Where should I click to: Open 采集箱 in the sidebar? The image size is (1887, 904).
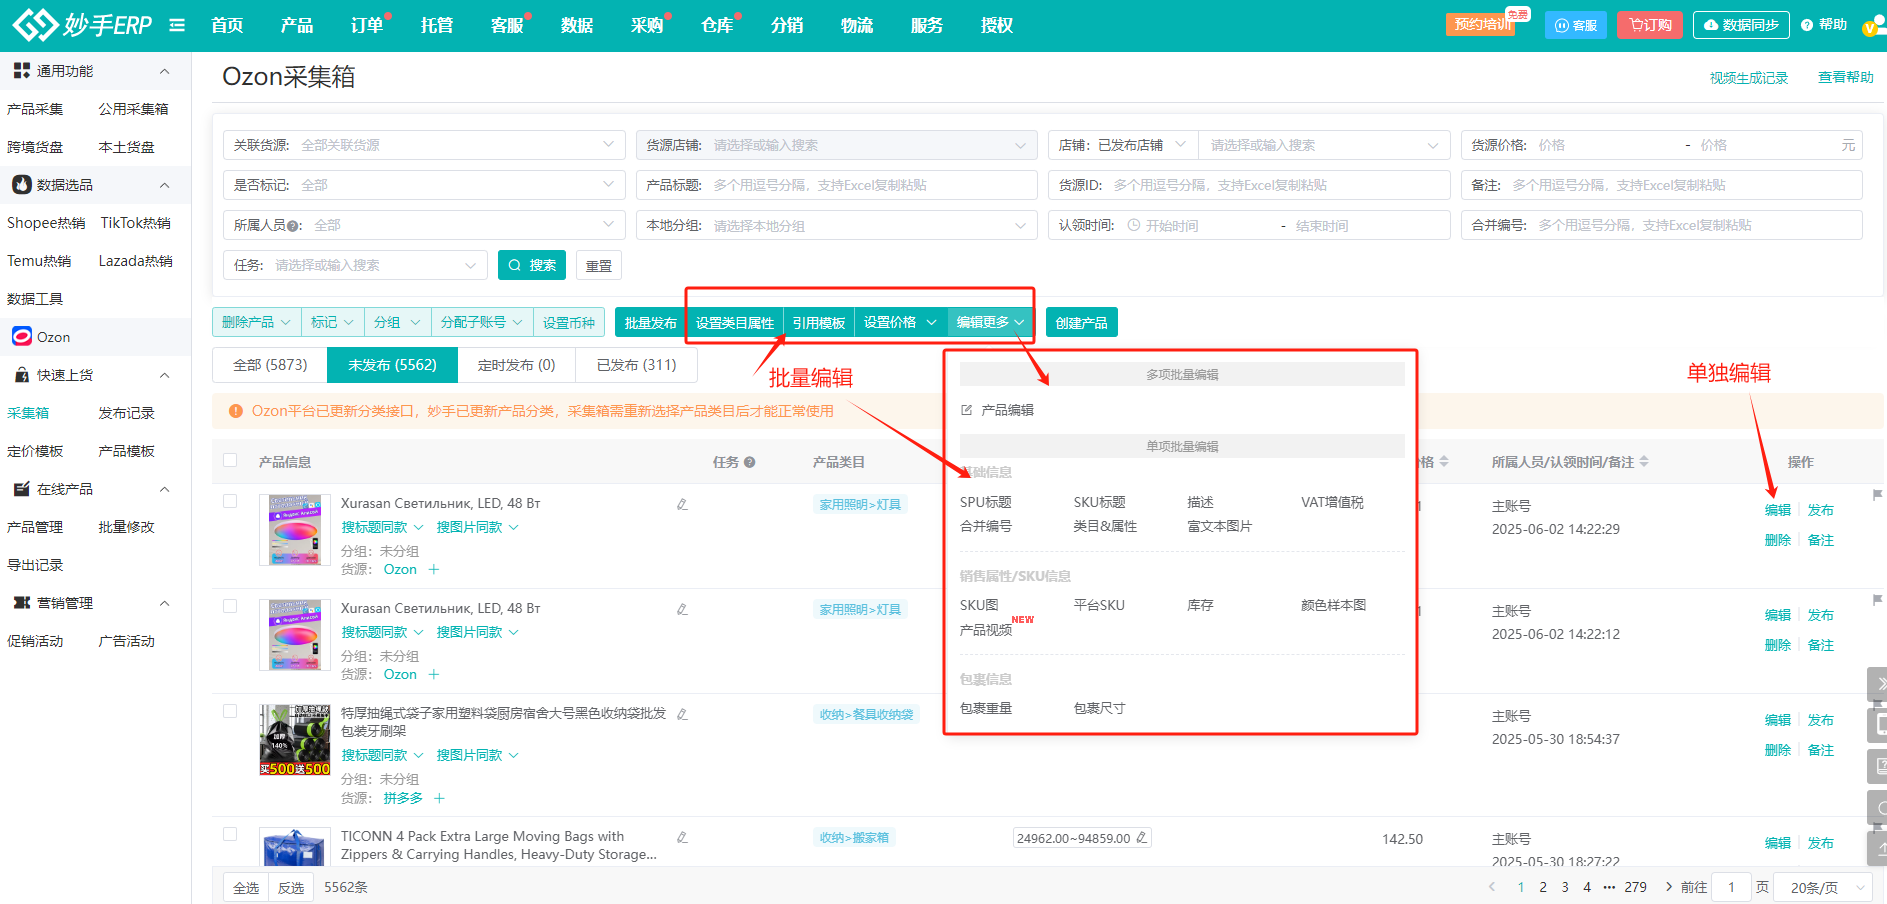pos(28,413)
